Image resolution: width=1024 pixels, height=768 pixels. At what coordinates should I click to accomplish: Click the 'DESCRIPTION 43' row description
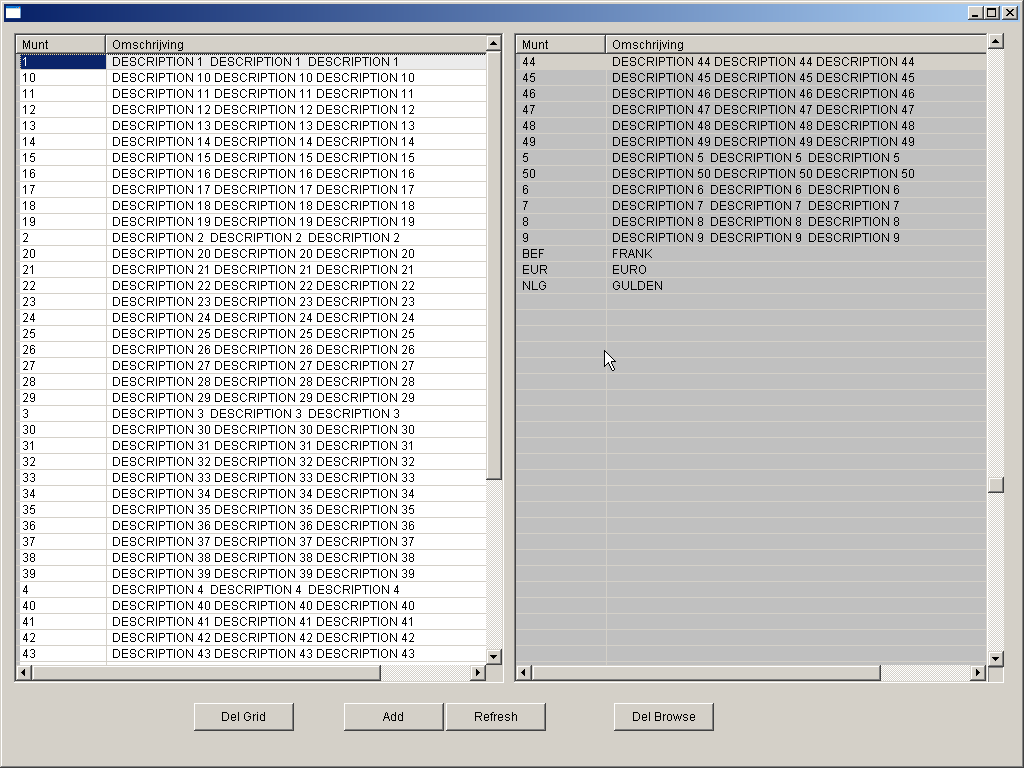pyautogui.click(x=296, y=654)
